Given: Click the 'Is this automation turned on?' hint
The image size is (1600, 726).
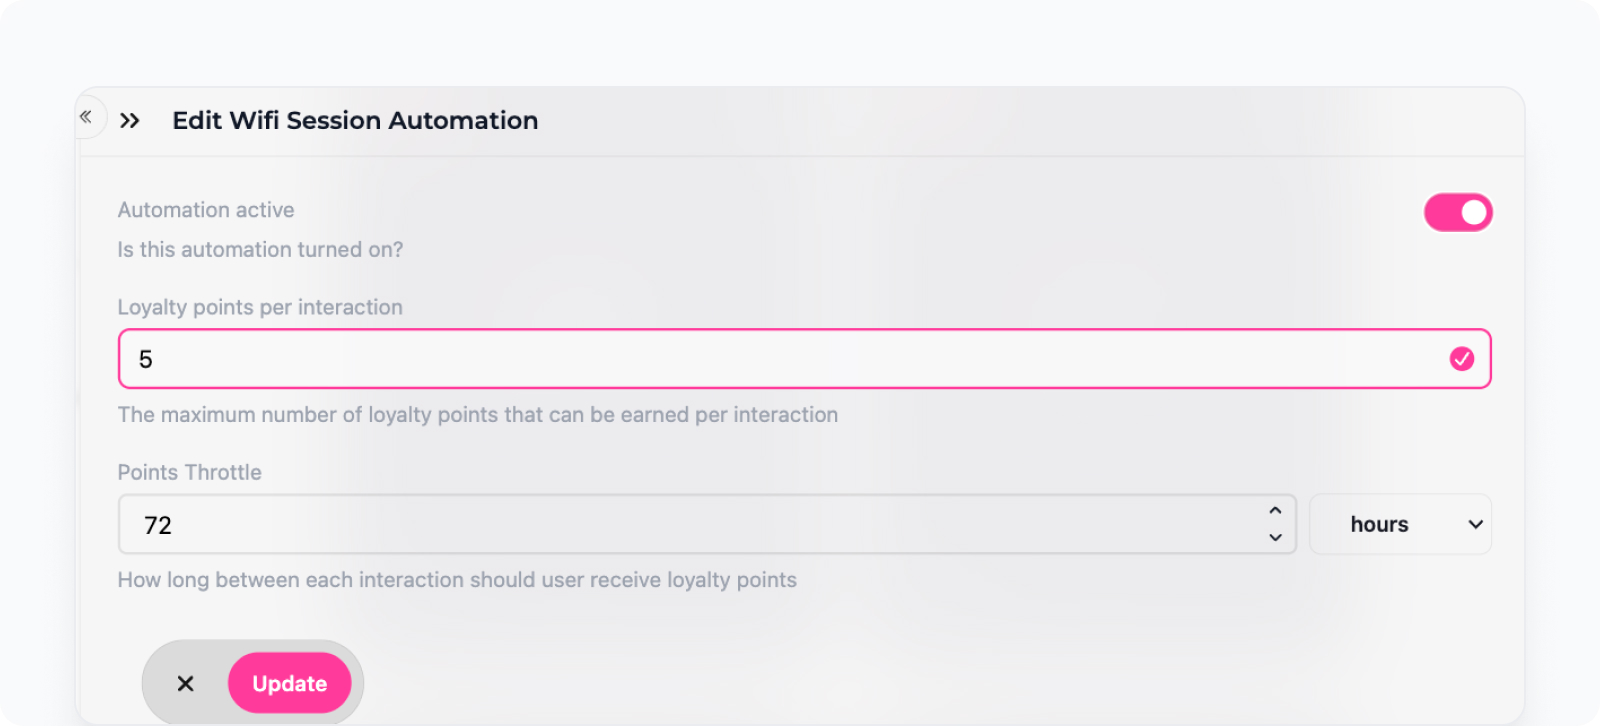Looking at the screenshot, I should coord(260,250).
